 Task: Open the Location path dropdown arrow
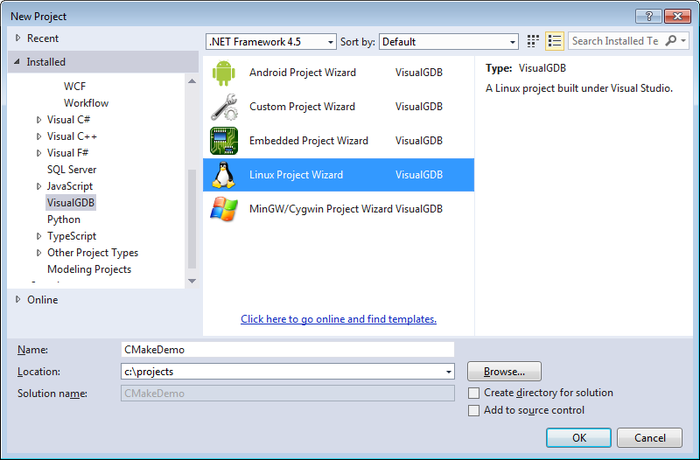tap(448, 372)
